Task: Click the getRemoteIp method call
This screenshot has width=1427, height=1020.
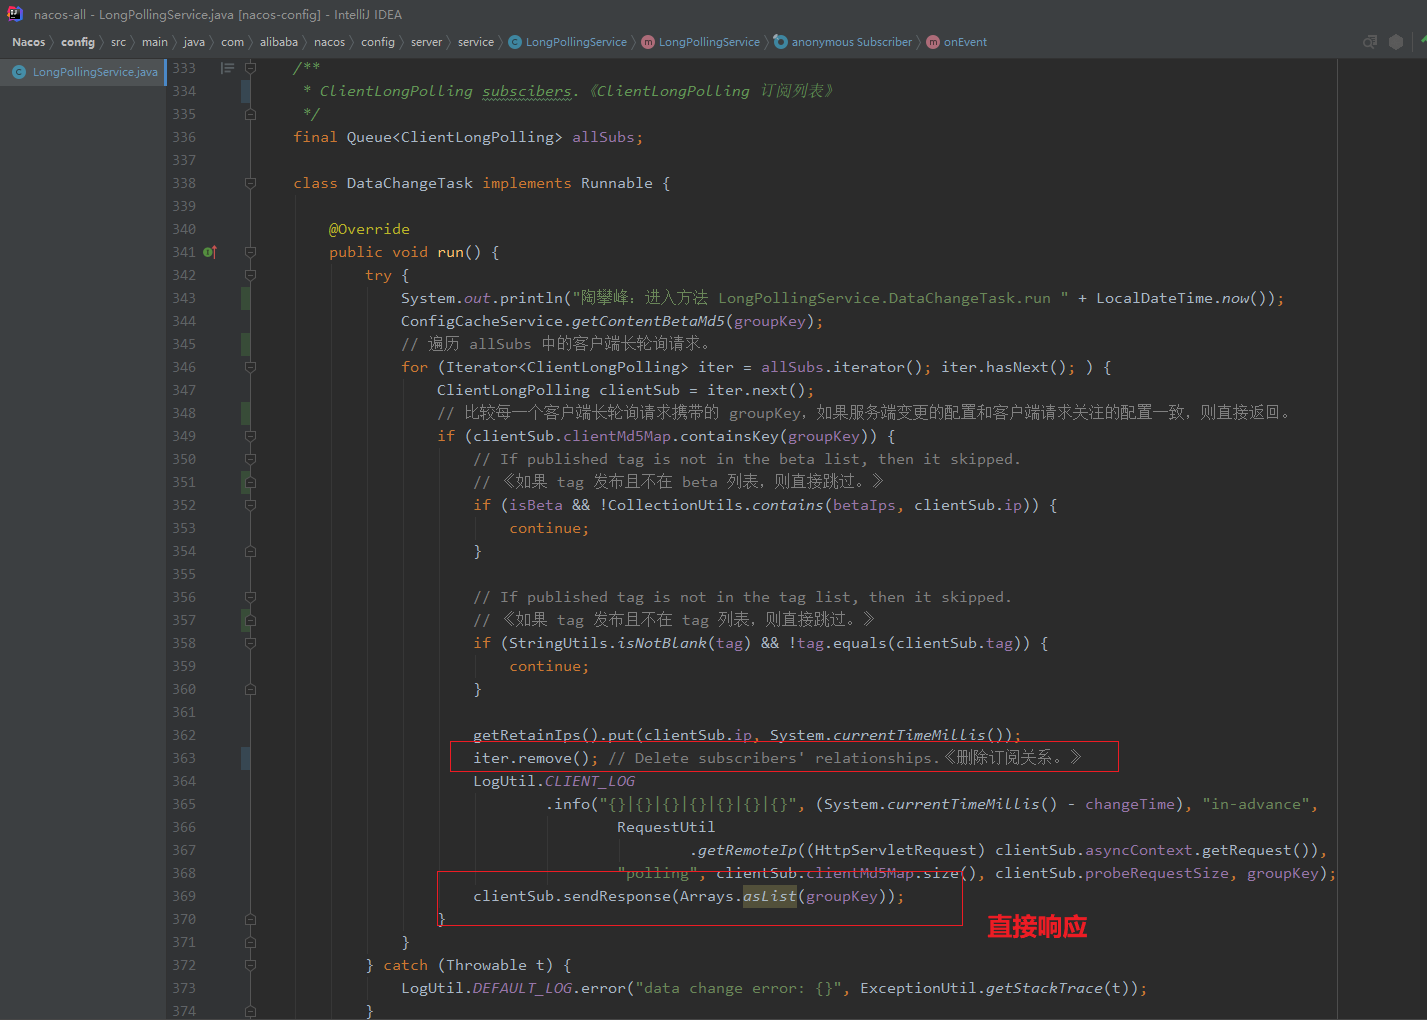Action: [747, 850]
